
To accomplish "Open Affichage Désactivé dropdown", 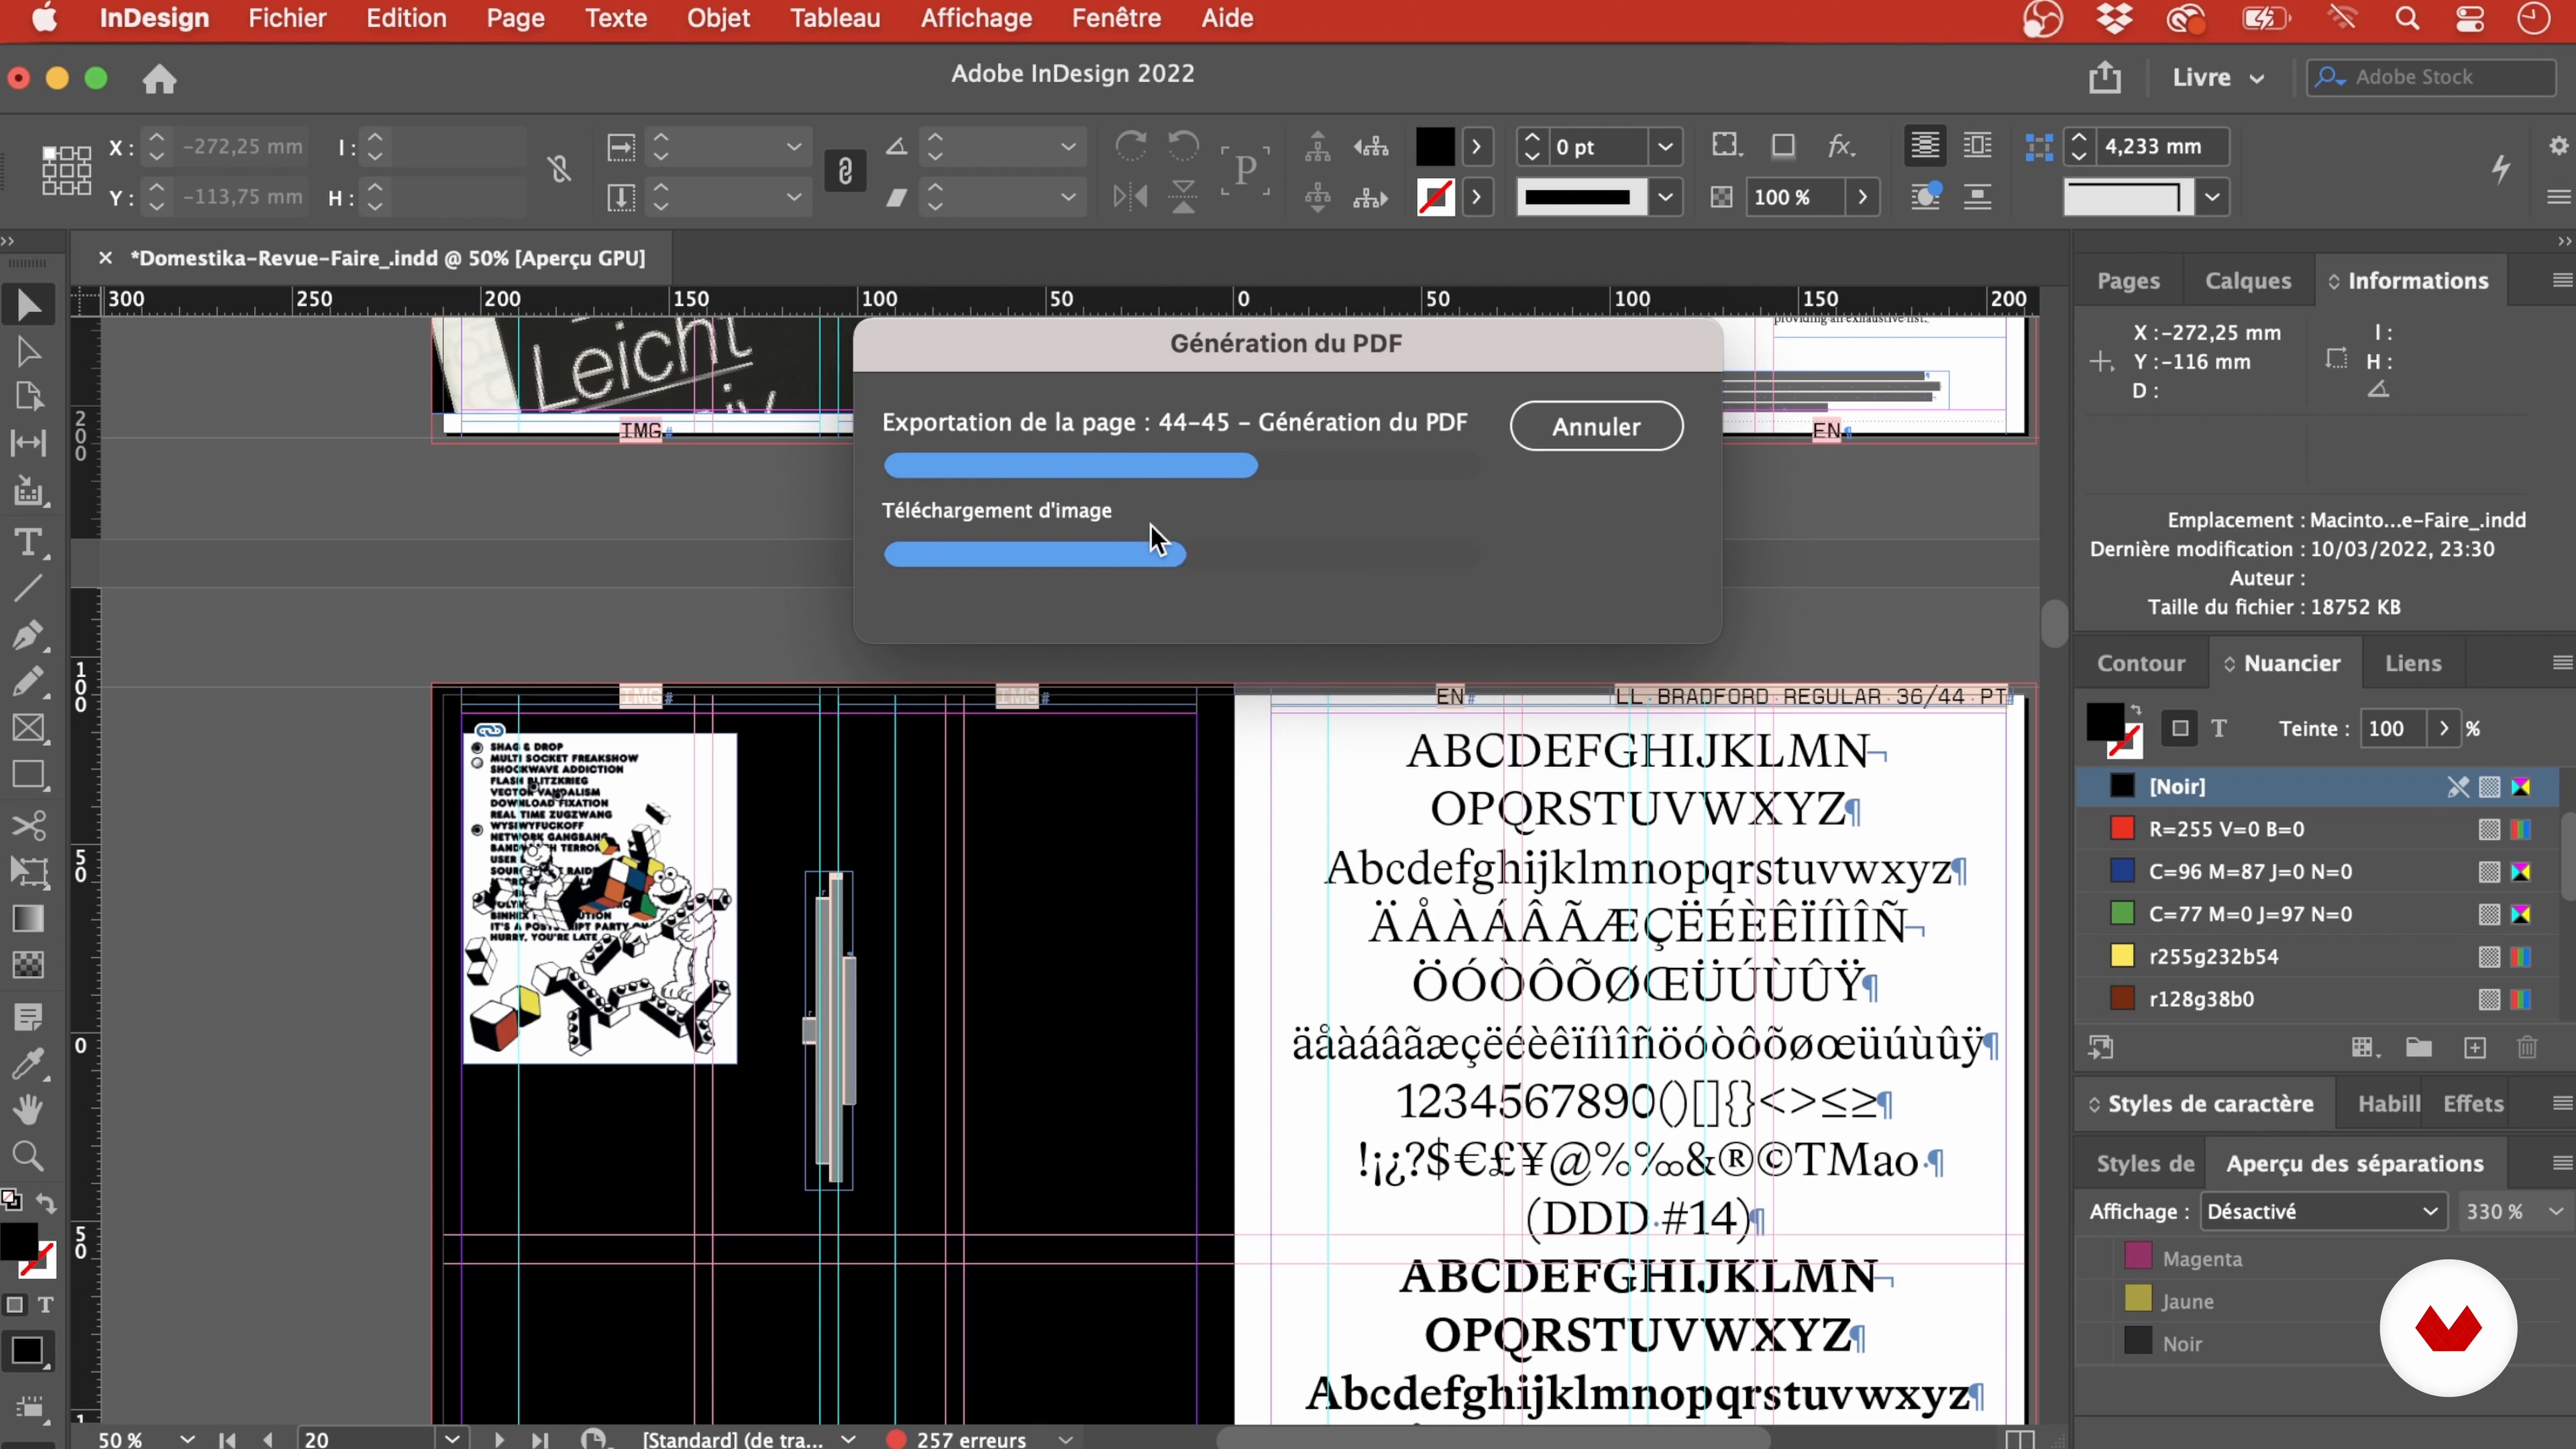I will 2323,1211.
